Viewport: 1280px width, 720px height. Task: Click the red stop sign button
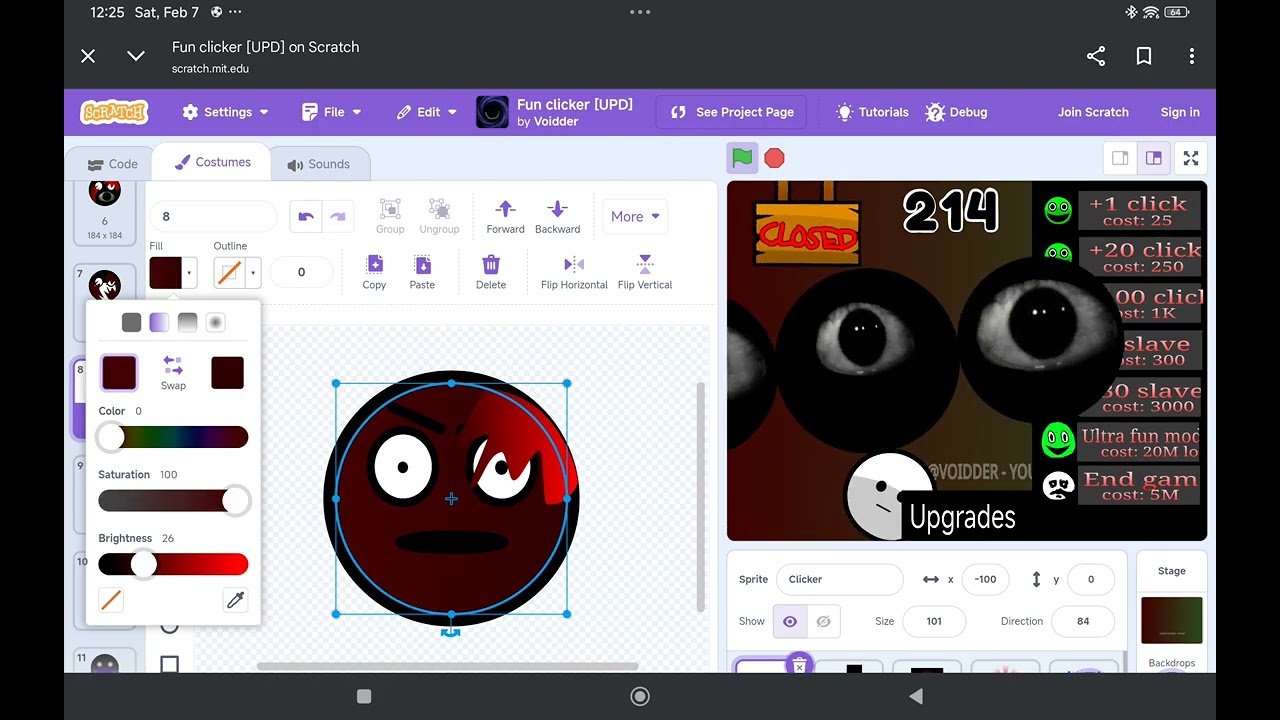click(774, 158)
